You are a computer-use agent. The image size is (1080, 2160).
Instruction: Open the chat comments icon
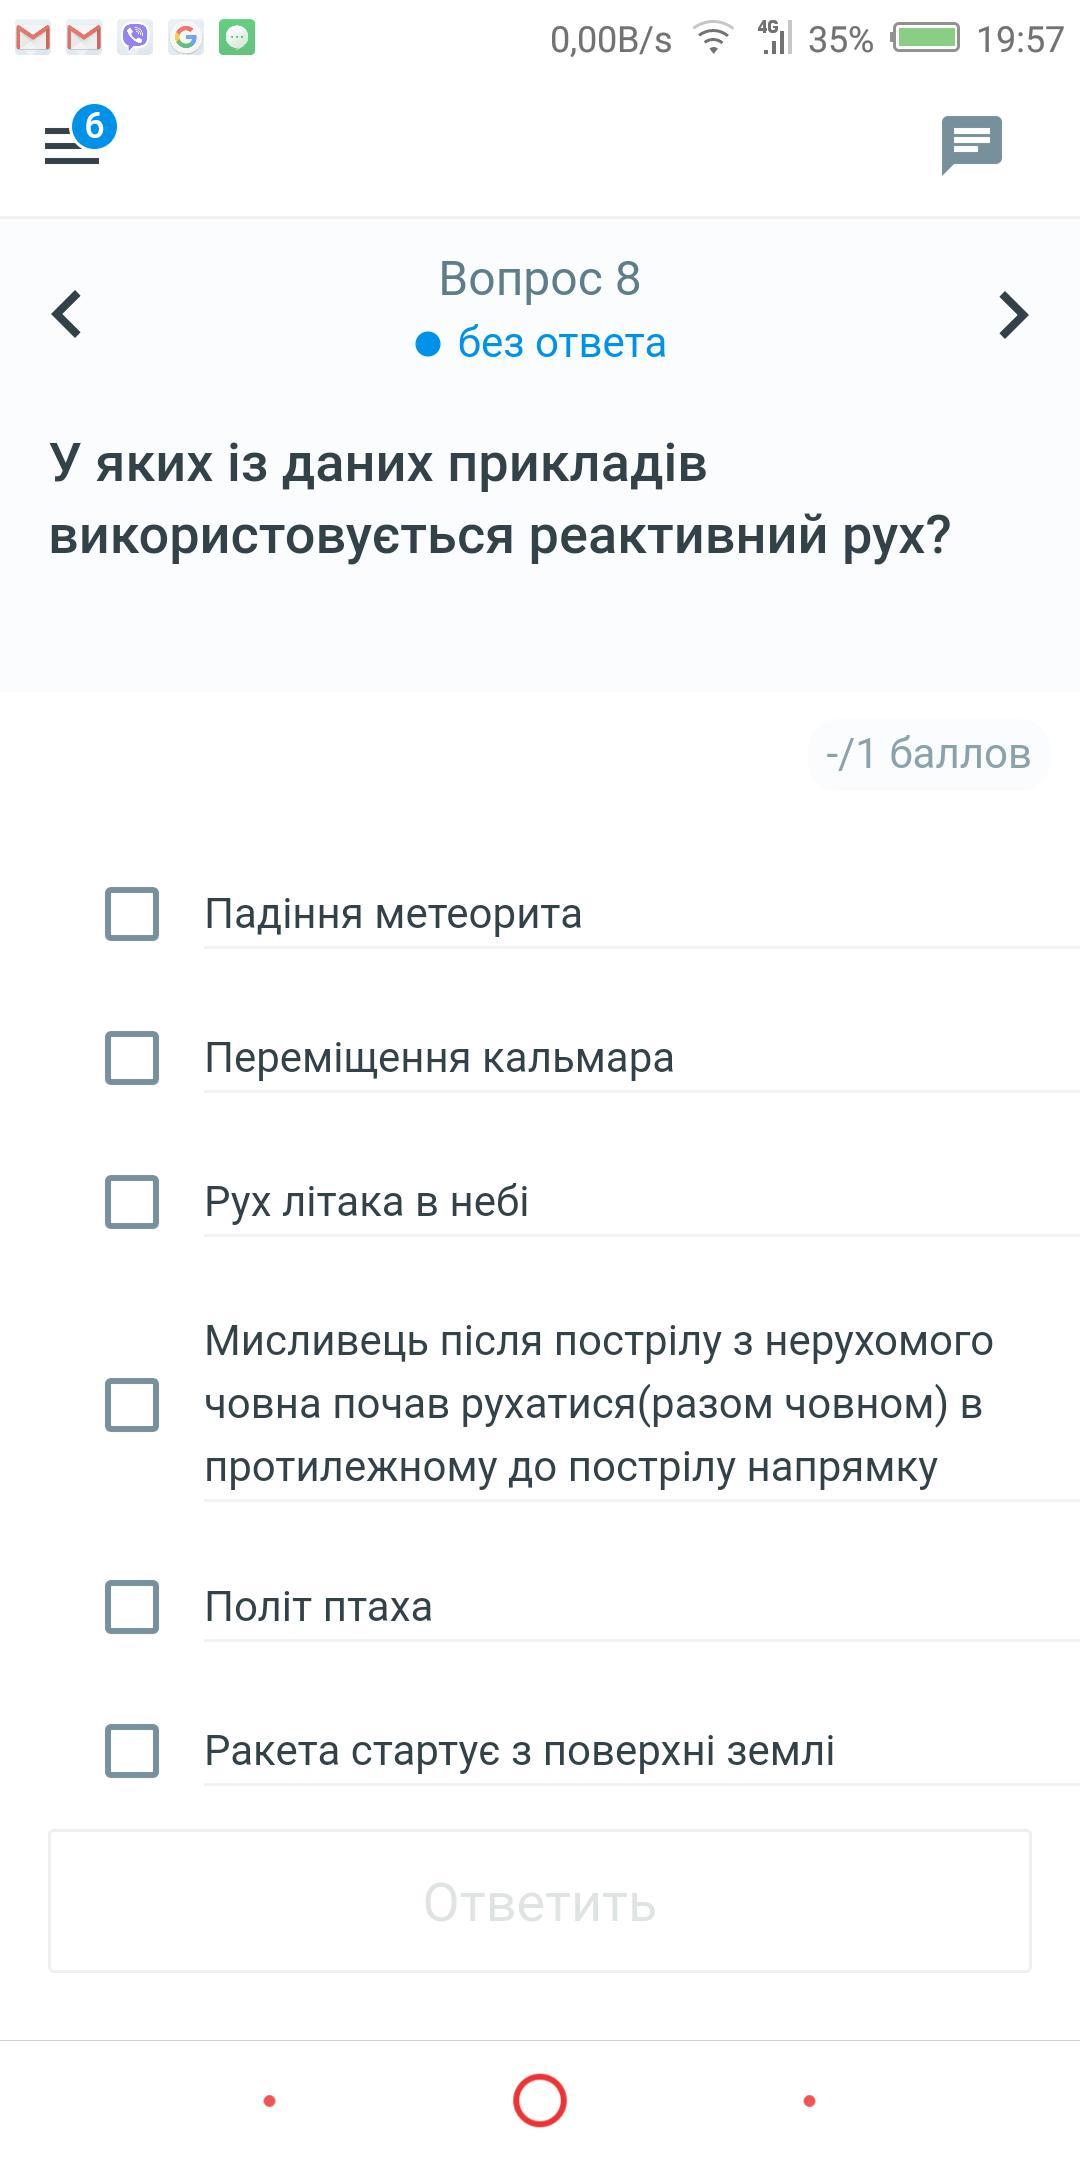click(971, 145)
